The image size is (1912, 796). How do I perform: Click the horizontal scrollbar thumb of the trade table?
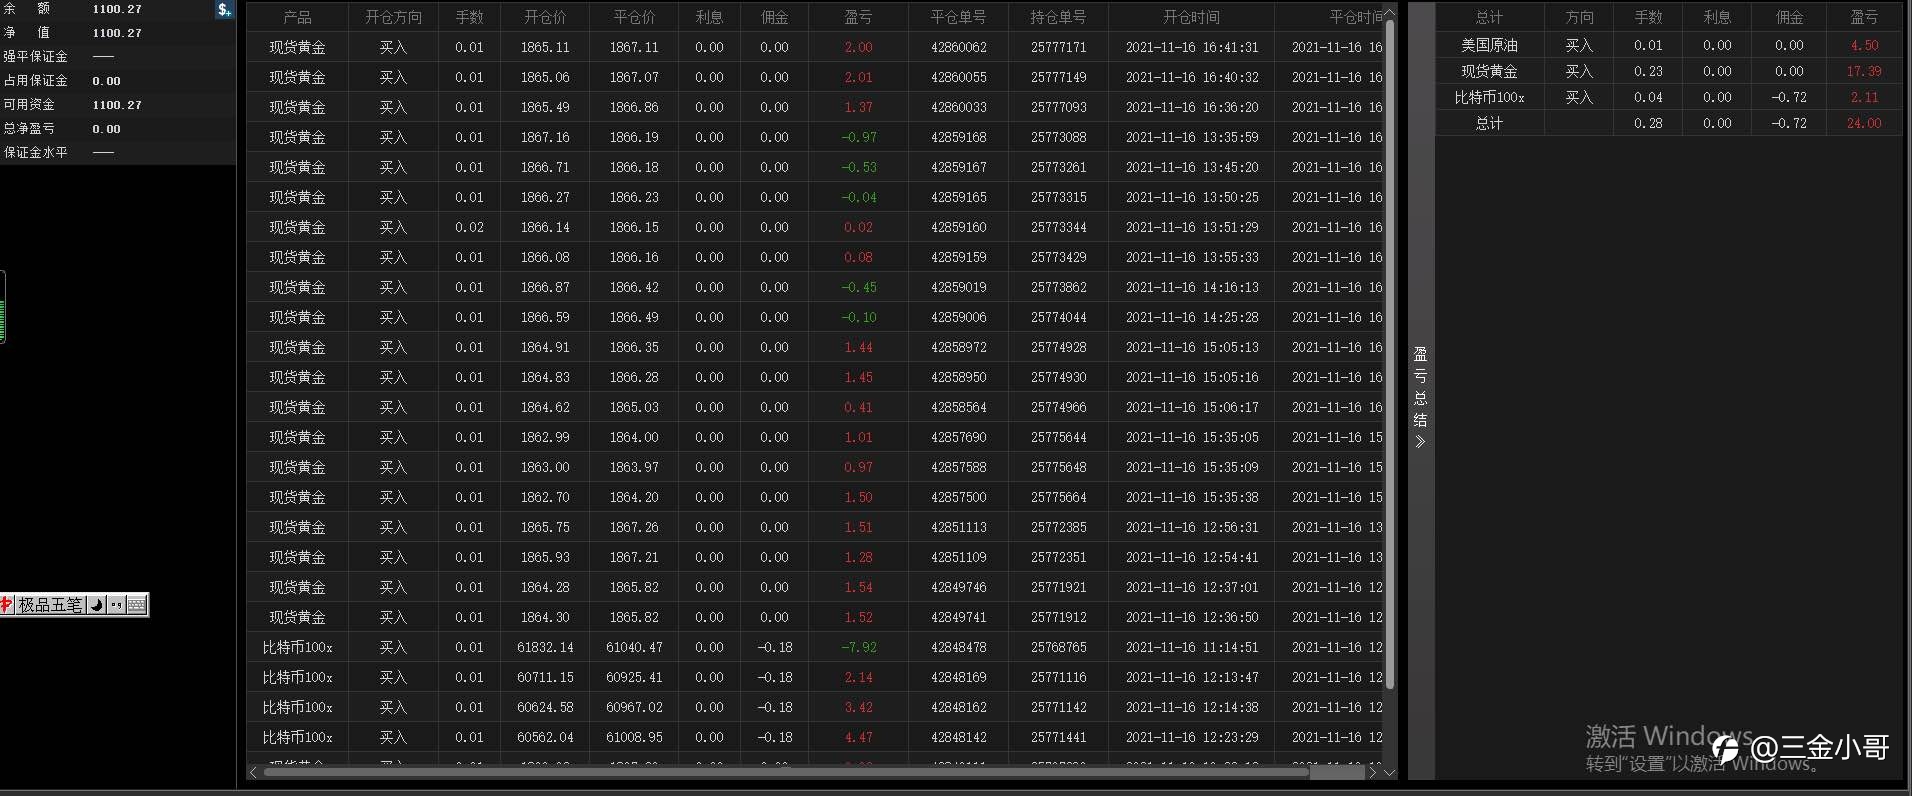pos(786,772)
